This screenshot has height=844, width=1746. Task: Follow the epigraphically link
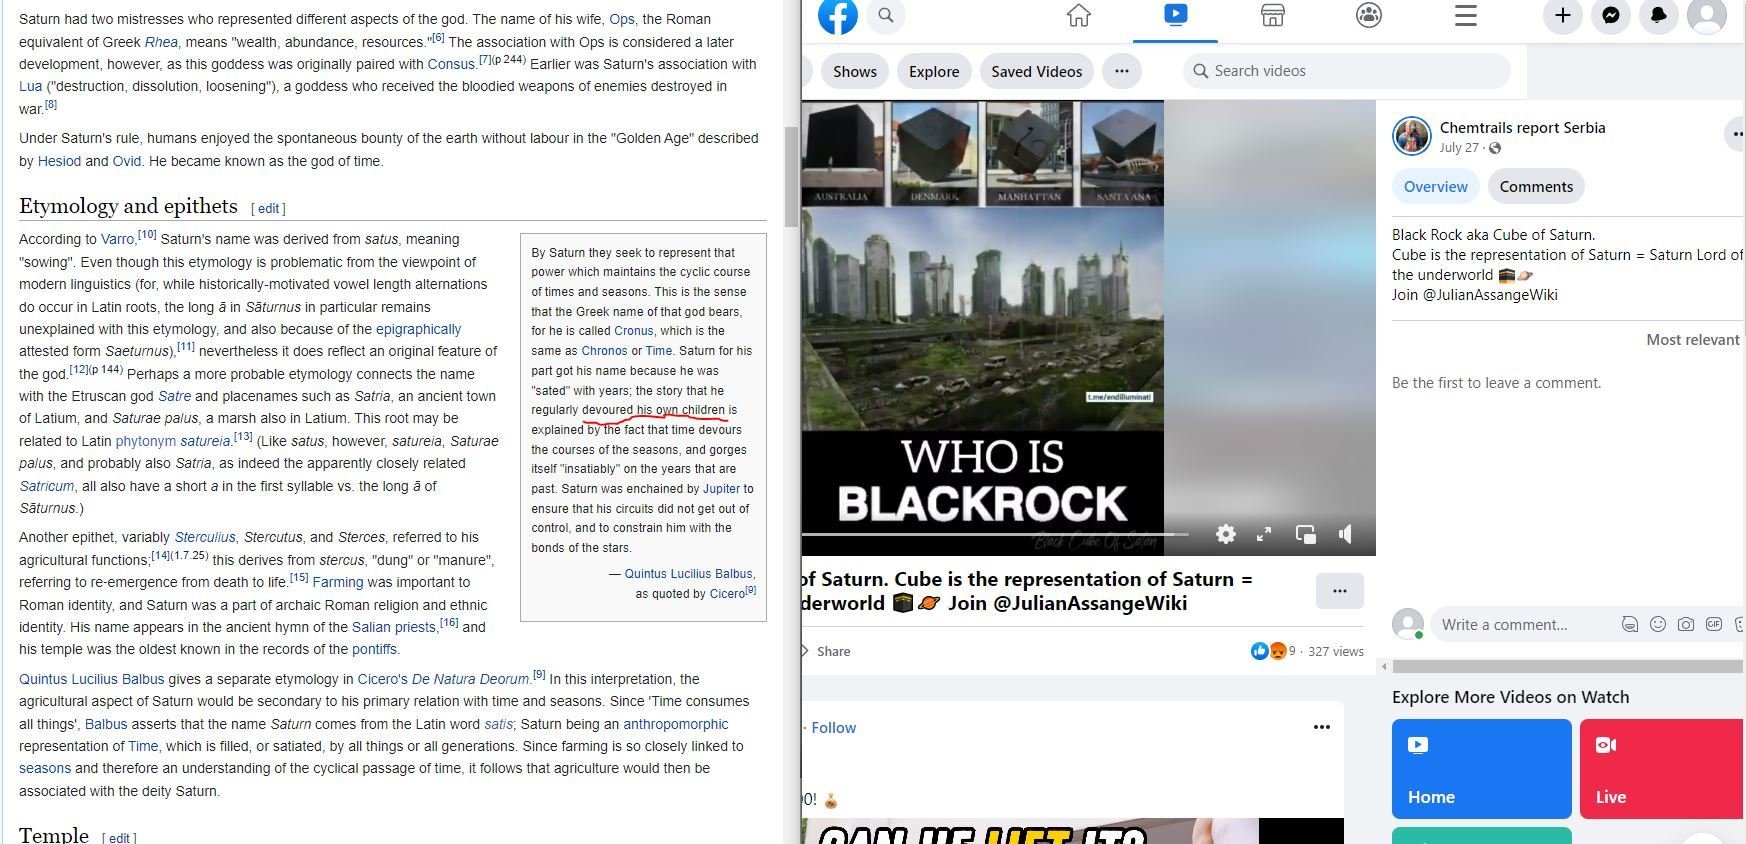418,329
